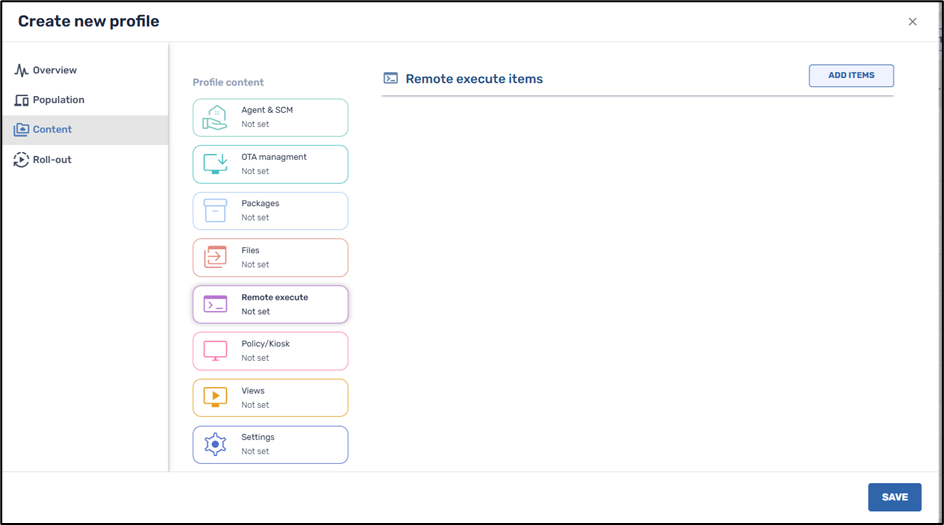Click the Remote execute terminal icon

pyautogui.click(x=215, y=304)
